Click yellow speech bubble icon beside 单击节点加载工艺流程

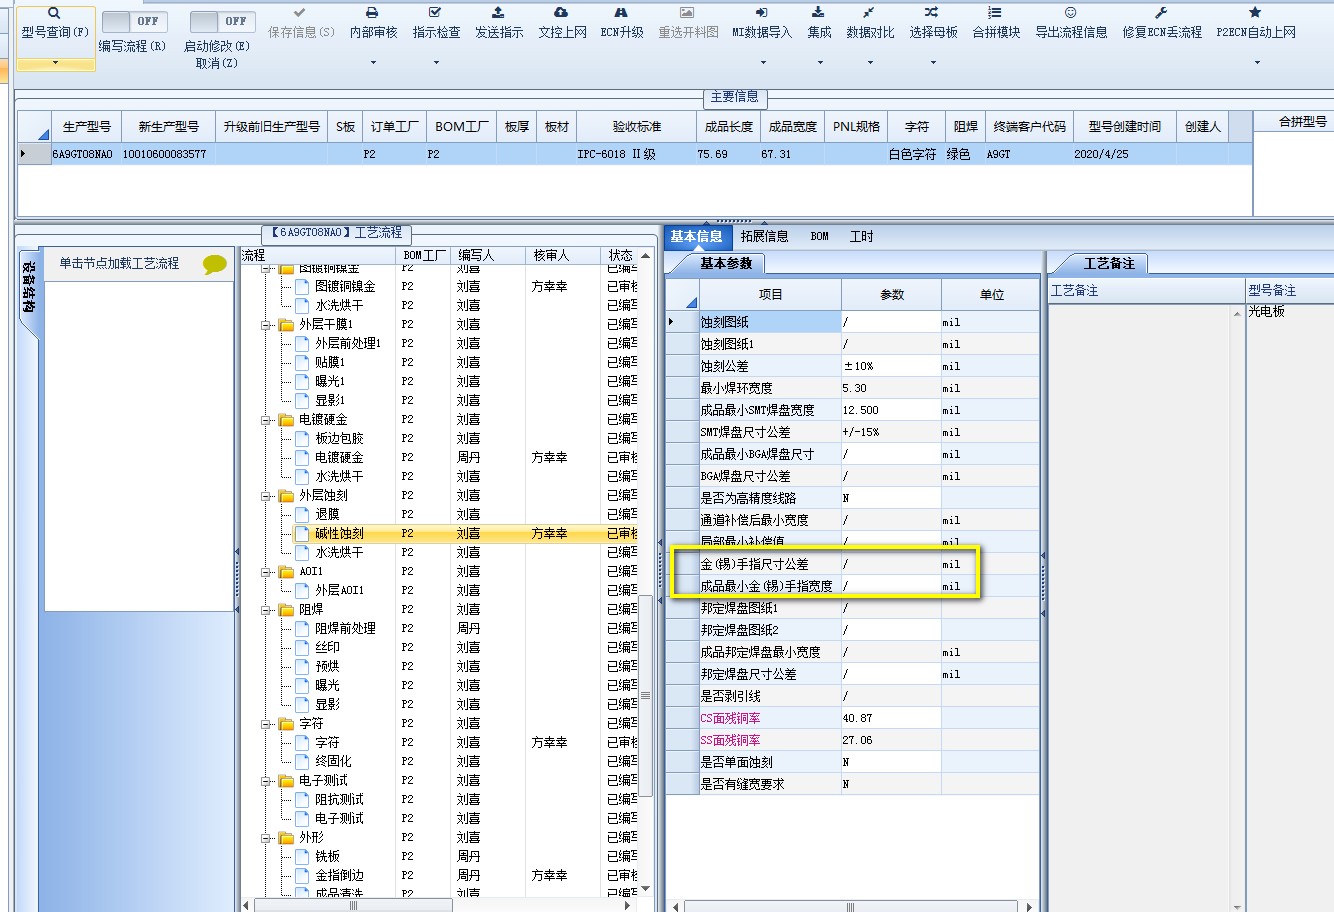[215, 264]
